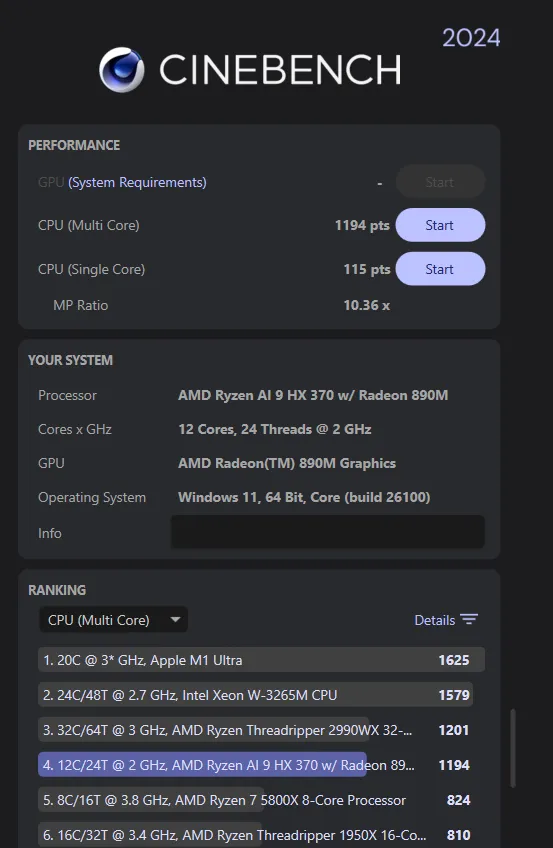This screenshot has height=848, width=553.
Task: Open Details view in Ranking
Action: (446, 620)
